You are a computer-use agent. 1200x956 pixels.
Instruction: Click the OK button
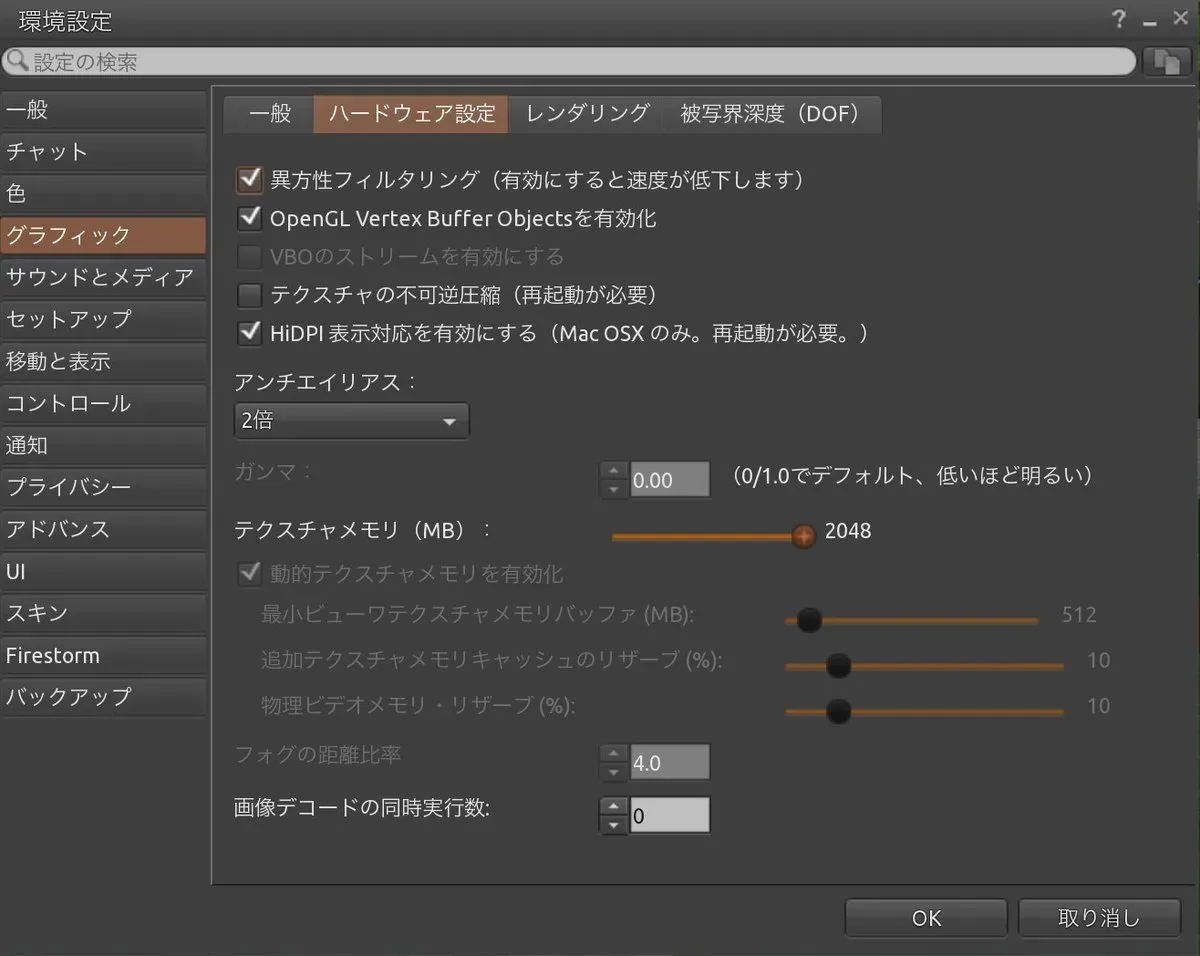click(x=926, y=918)
